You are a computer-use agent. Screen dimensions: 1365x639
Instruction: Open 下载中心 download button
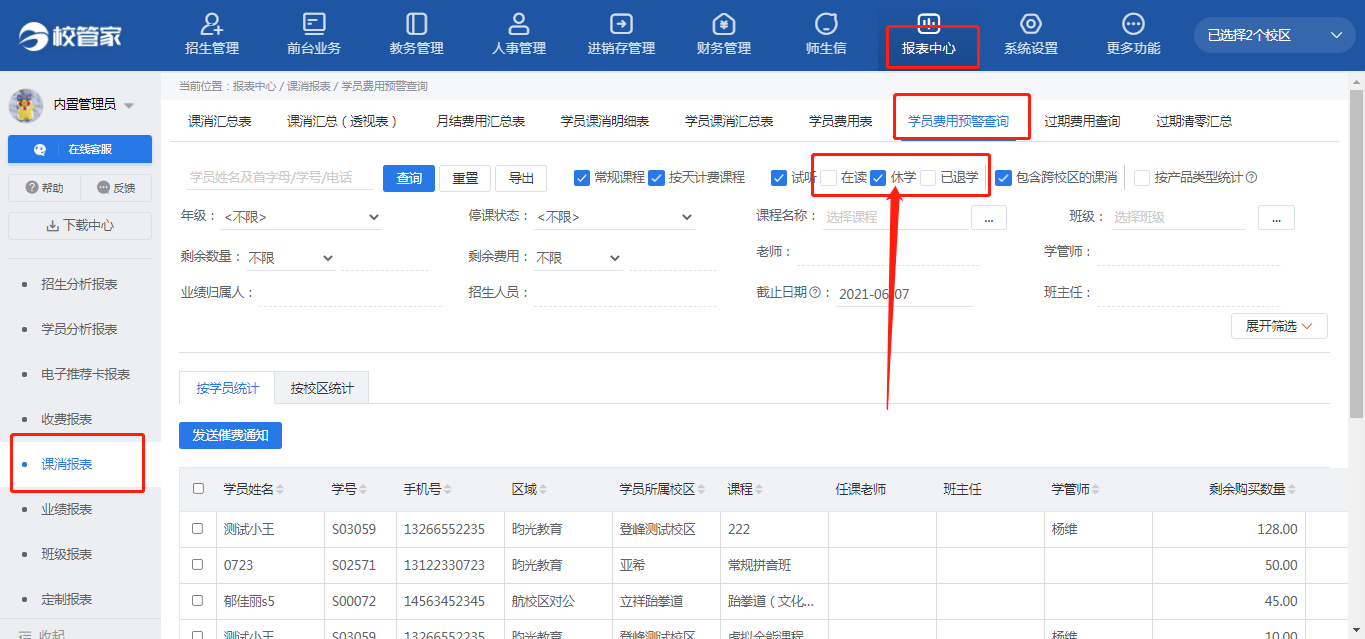pos(80,226)
